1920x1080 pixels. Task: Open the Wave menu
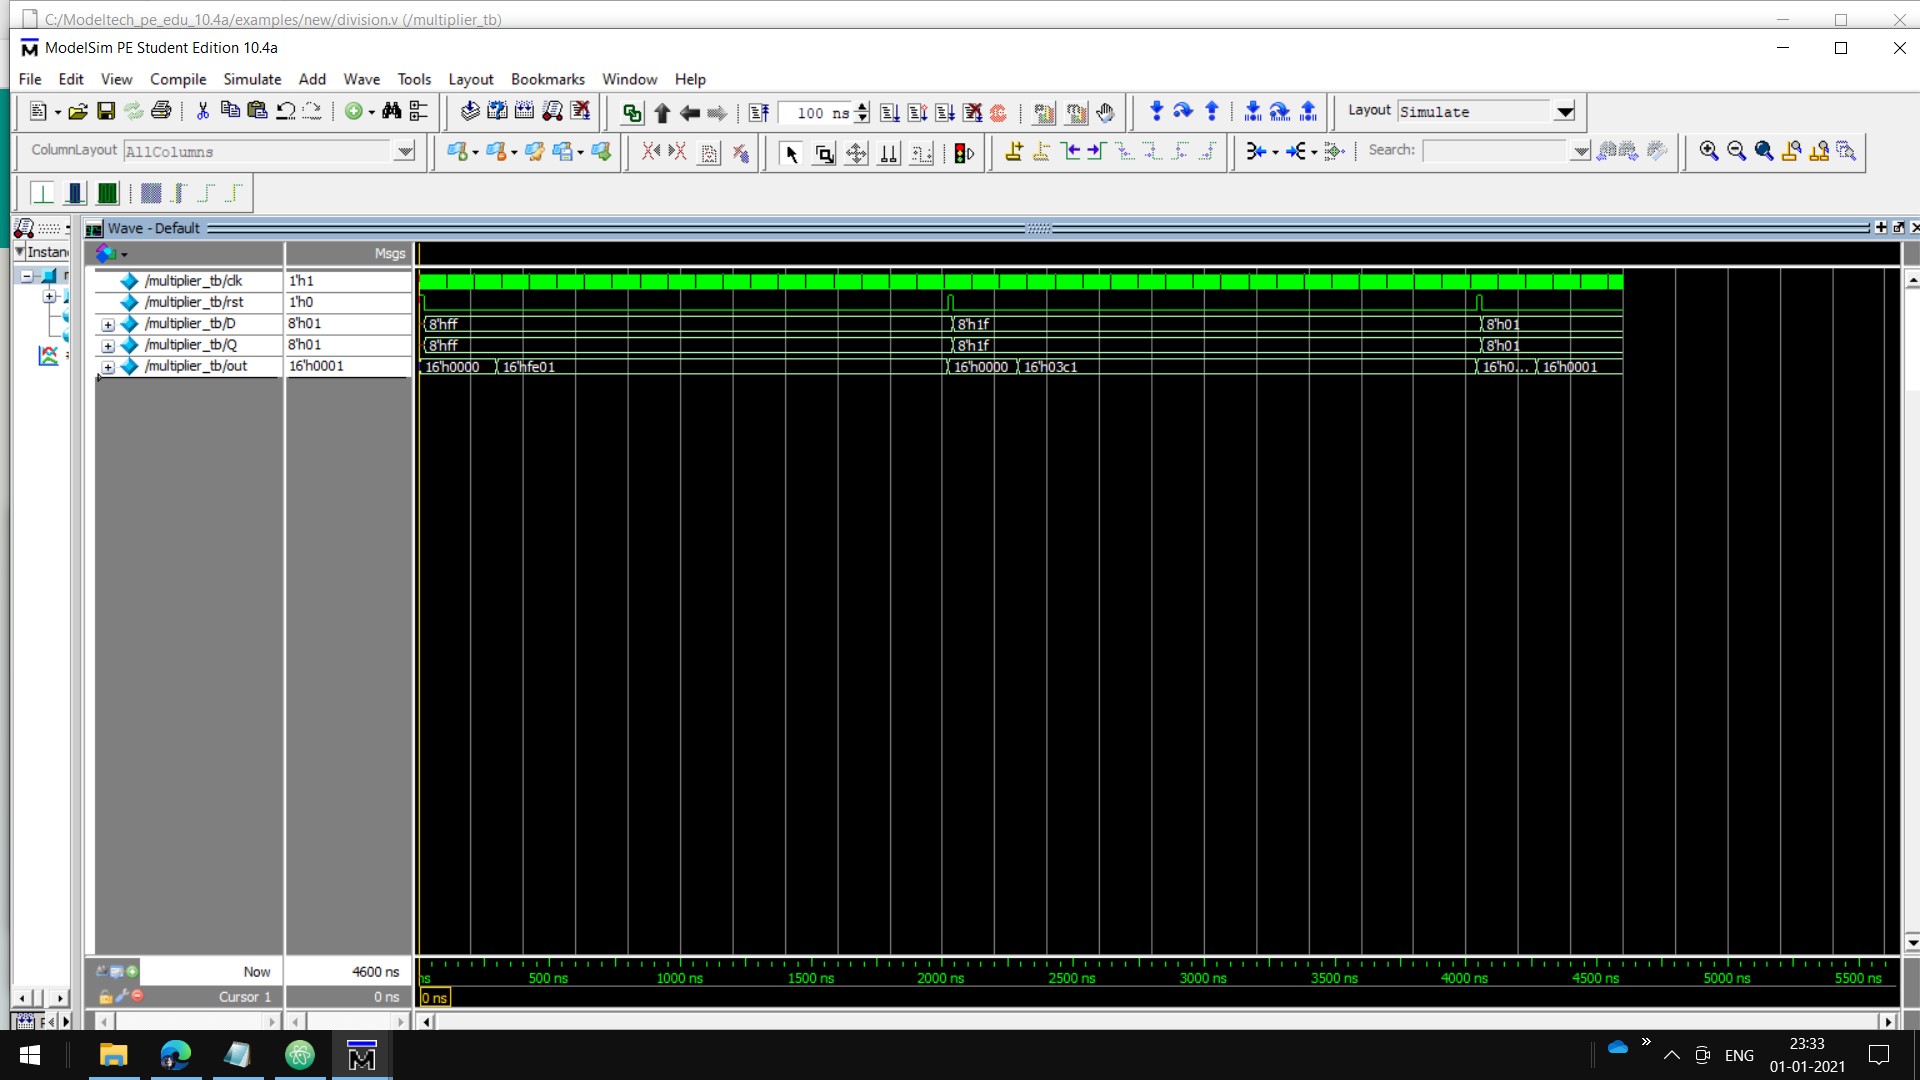[x=361, y=79]
